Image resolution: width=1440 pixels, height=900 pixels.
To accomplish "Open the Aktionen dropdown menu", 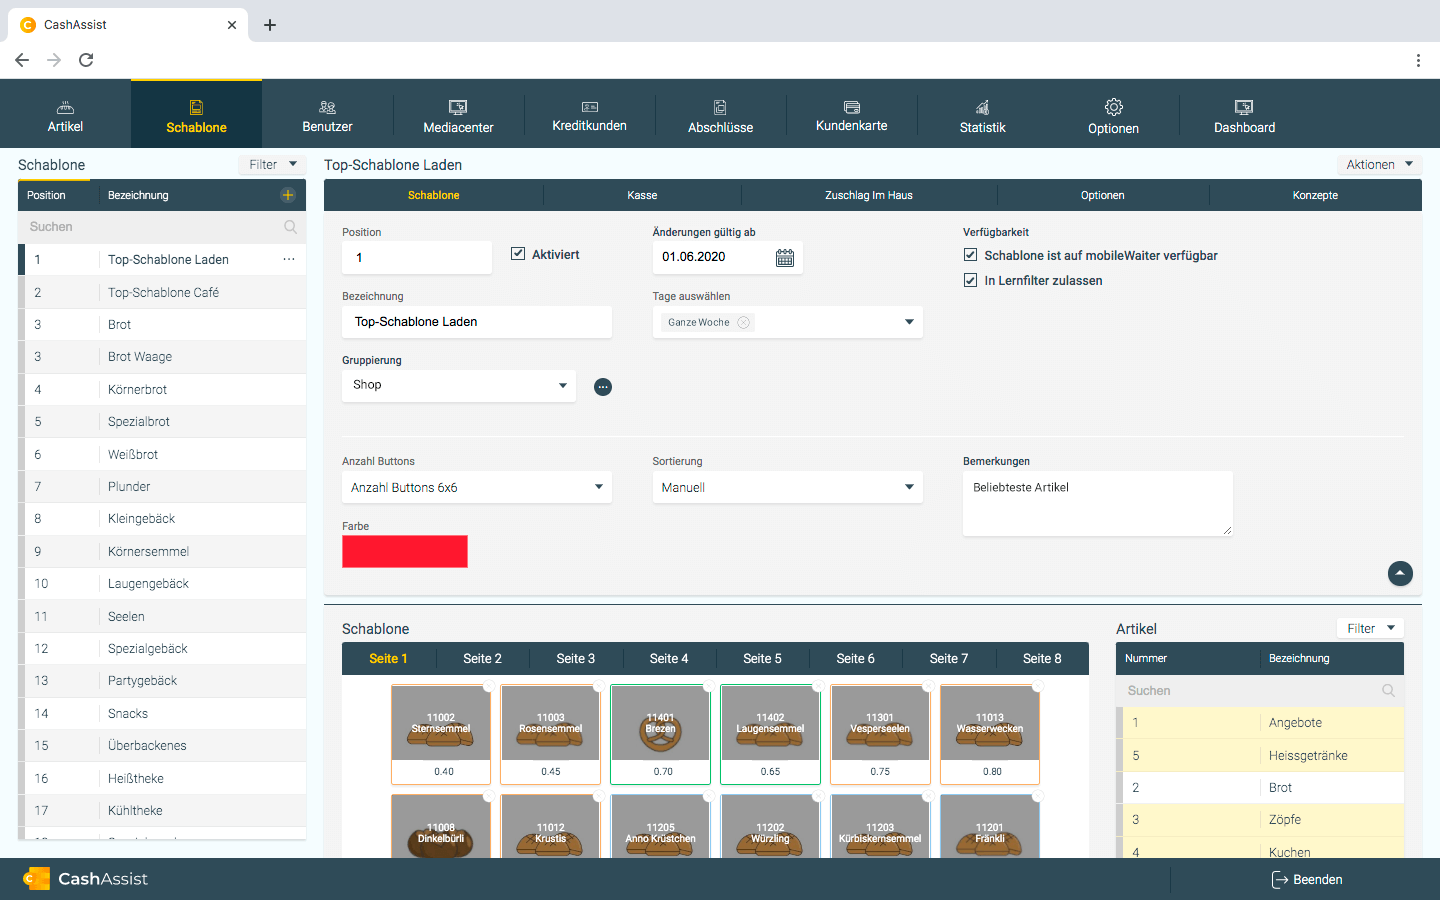I will (x=1379, y=165).
